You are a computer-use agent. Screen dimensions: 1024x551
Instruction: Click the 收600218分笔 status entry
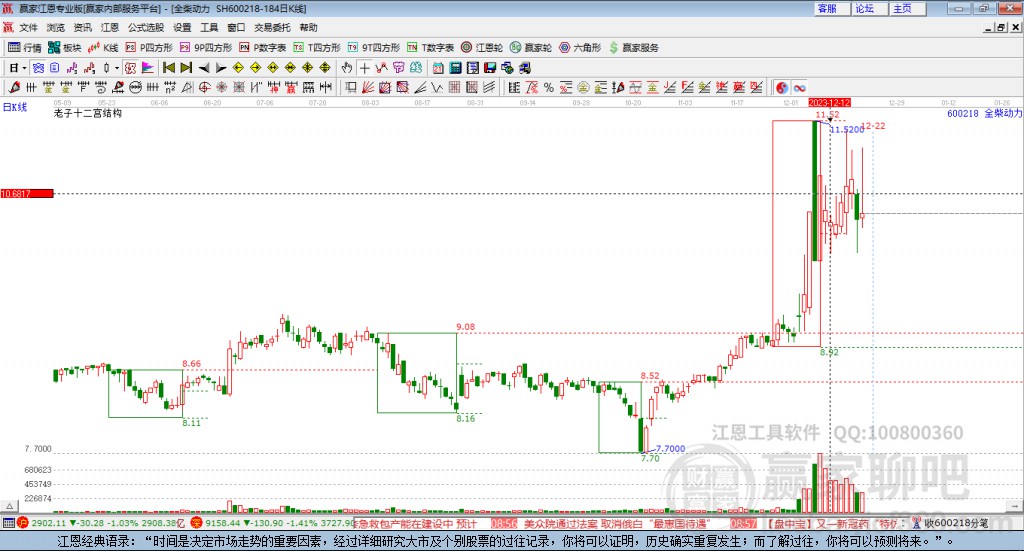tap(950, 523)
